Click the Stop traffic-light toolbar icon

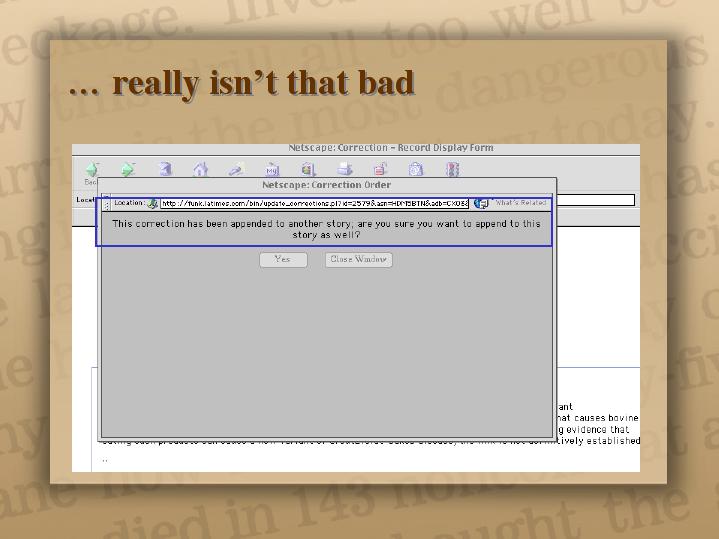click(452, 169)
